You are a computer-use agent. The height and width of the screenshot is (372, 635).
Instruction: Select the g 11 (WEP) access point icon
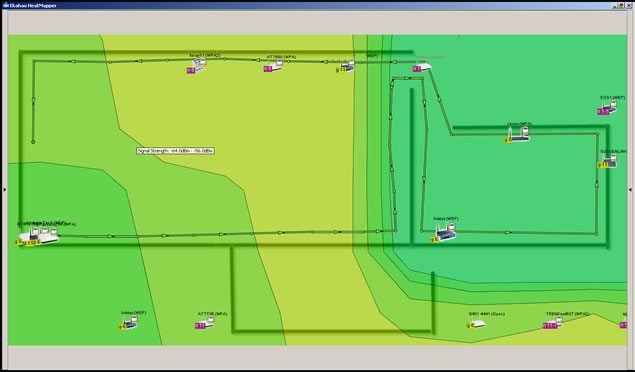pyautogui.click(x=345, y=67)
